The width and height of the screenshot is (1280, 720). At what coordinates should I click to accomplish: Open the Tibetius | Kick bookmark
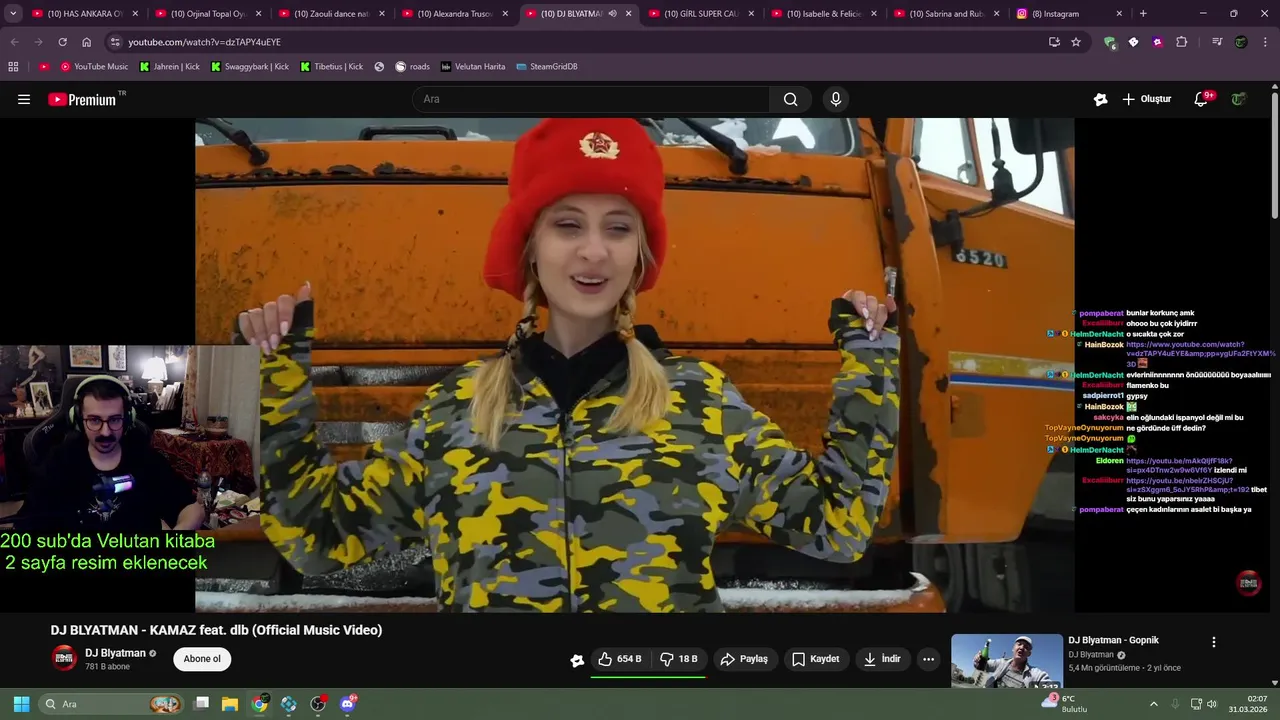tap(332, 66)
